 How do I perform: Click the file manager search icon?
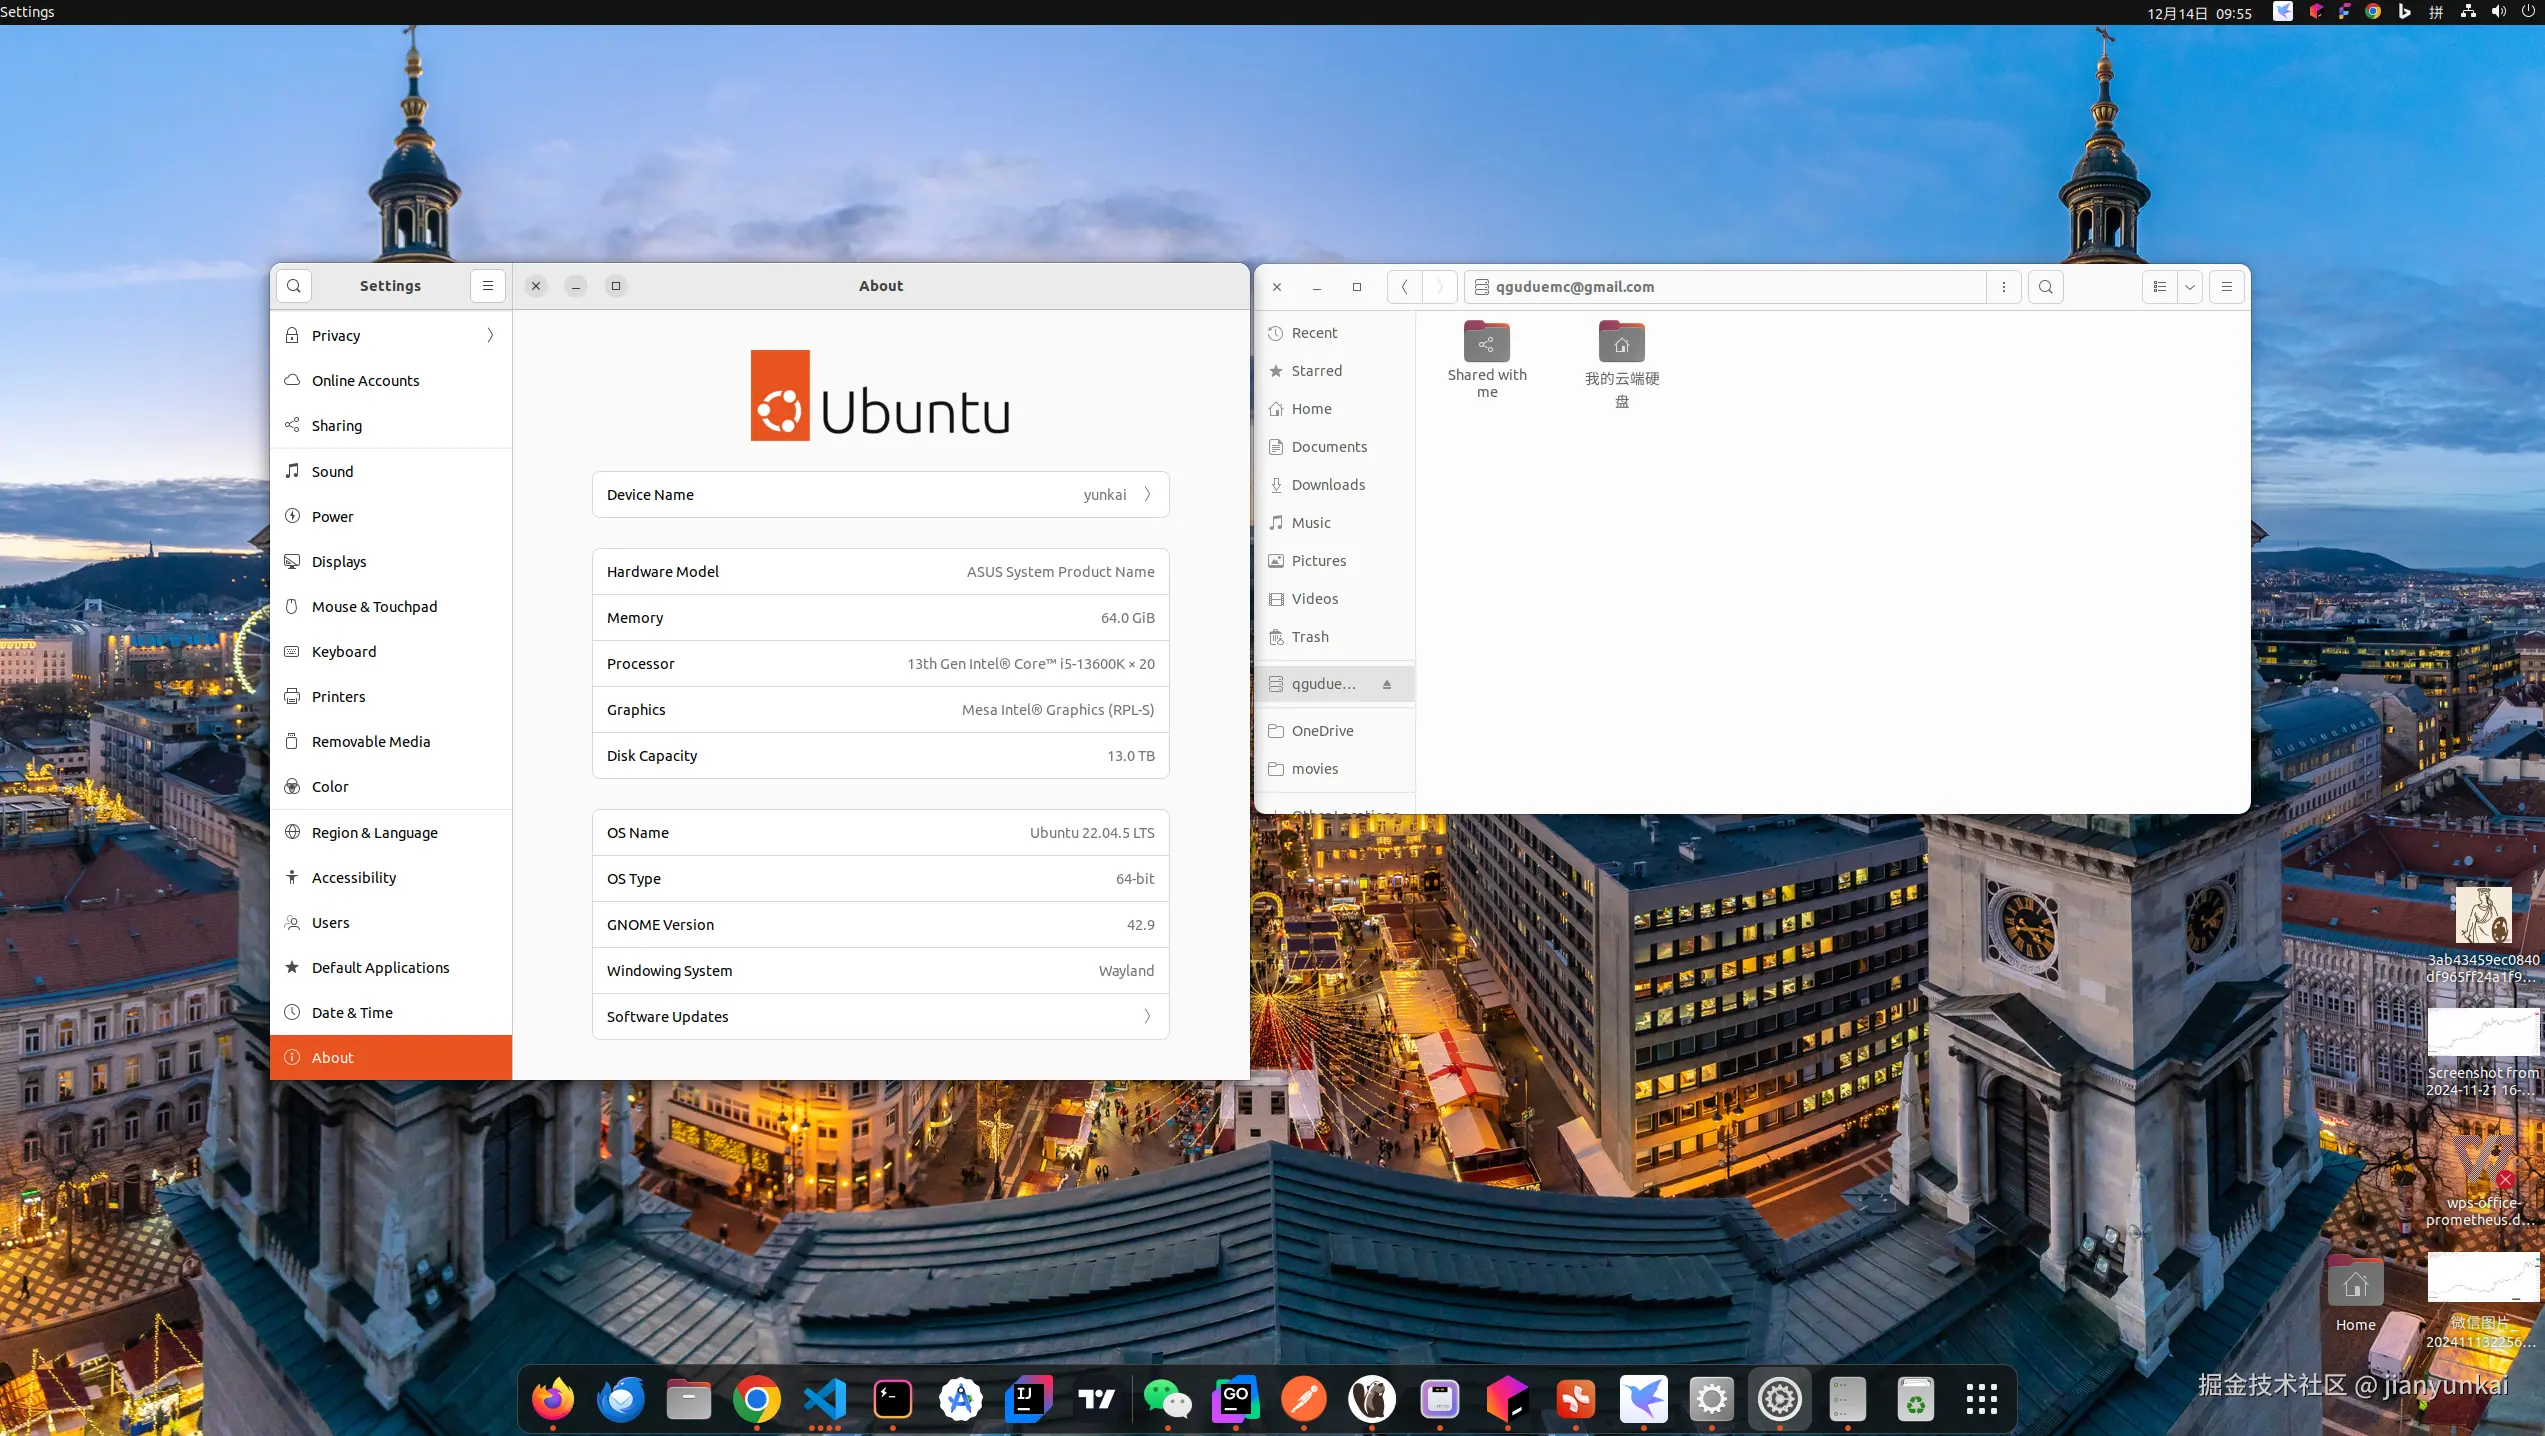point(2046,287)
